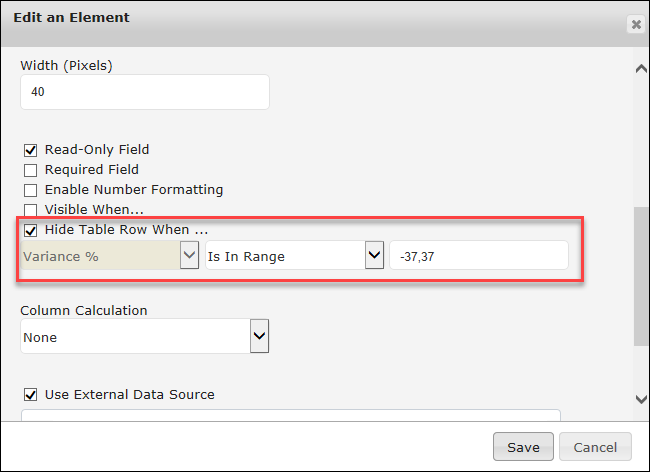Click the Column Calculation dropdown arrow icon
The height and width of the screenshot is (472, 650).
pyautogui.click(x=259, y=338)
